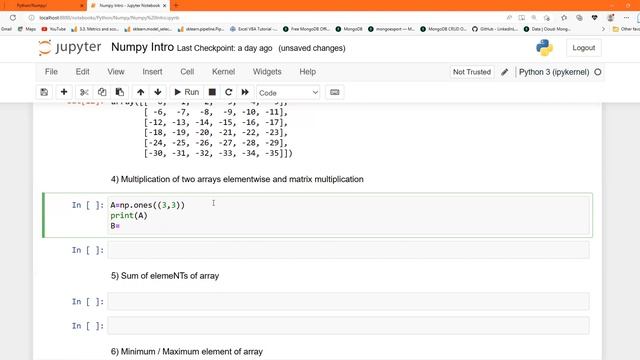Click first empty cell under Sum of elemeNTs
640x360 pixels.
click(x=349, y=302)
